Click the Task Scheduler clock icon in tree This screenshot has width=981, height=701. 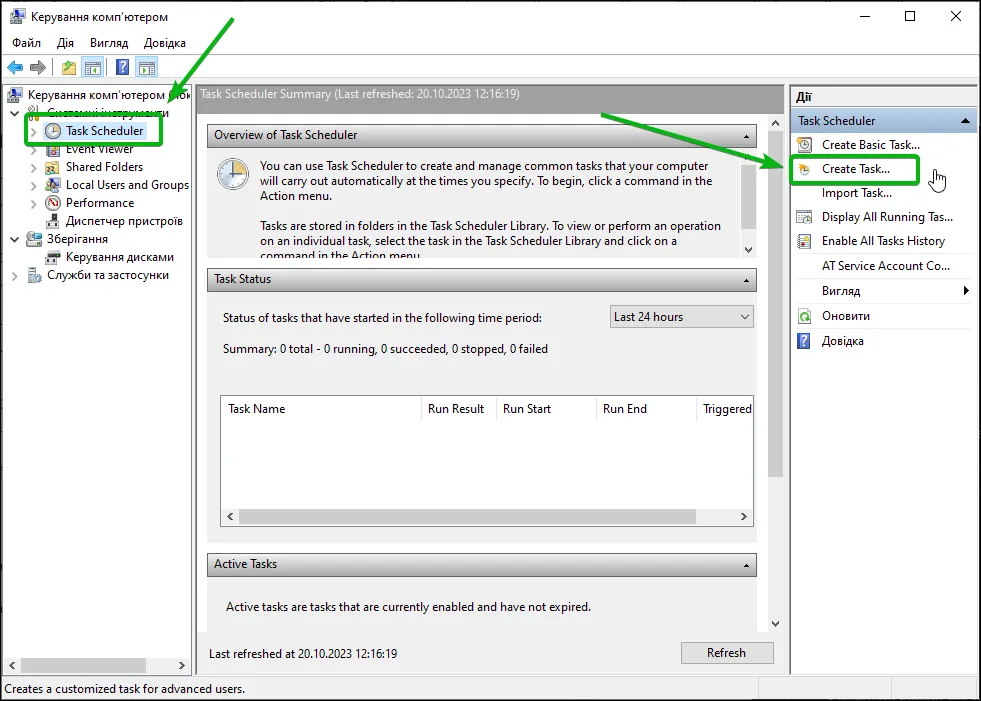pyautogui.click(x=53, y=131)
